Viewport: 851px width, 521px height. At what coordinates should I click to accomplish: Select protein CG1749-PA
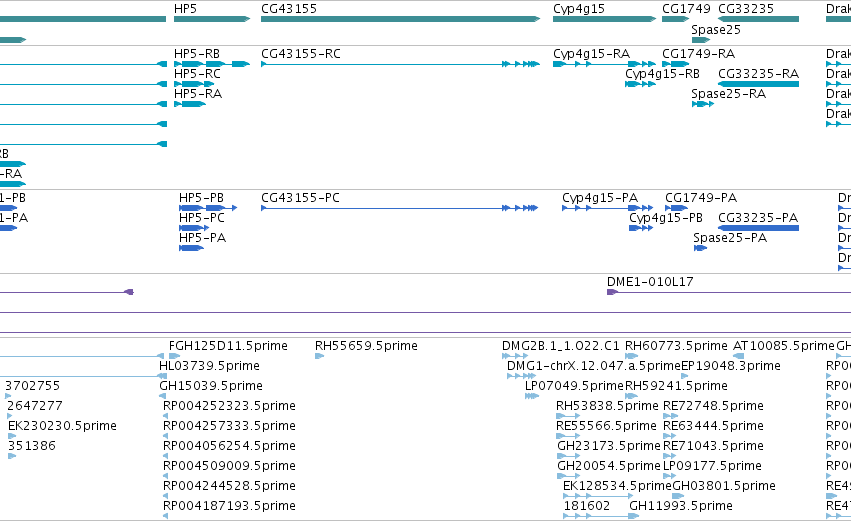(701, 198)
